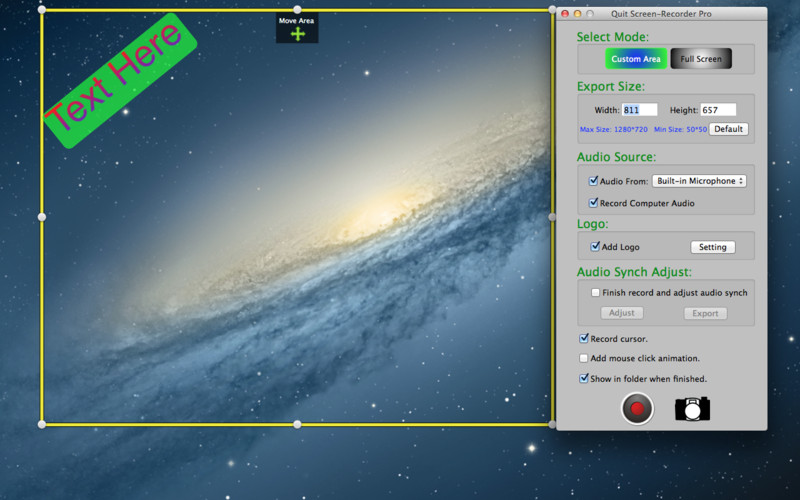
Task: Toggle Show in folder when finished
Action: click(584, 378)
